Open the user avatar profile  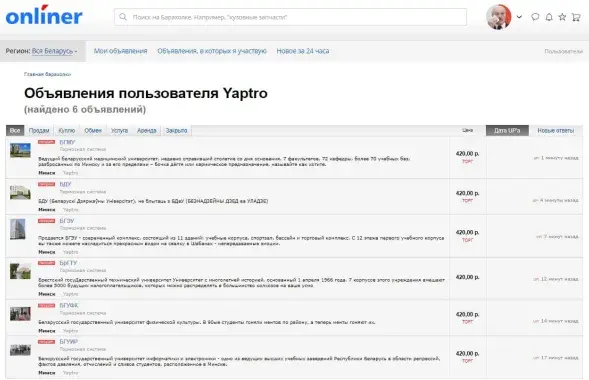tap(498, 17)
